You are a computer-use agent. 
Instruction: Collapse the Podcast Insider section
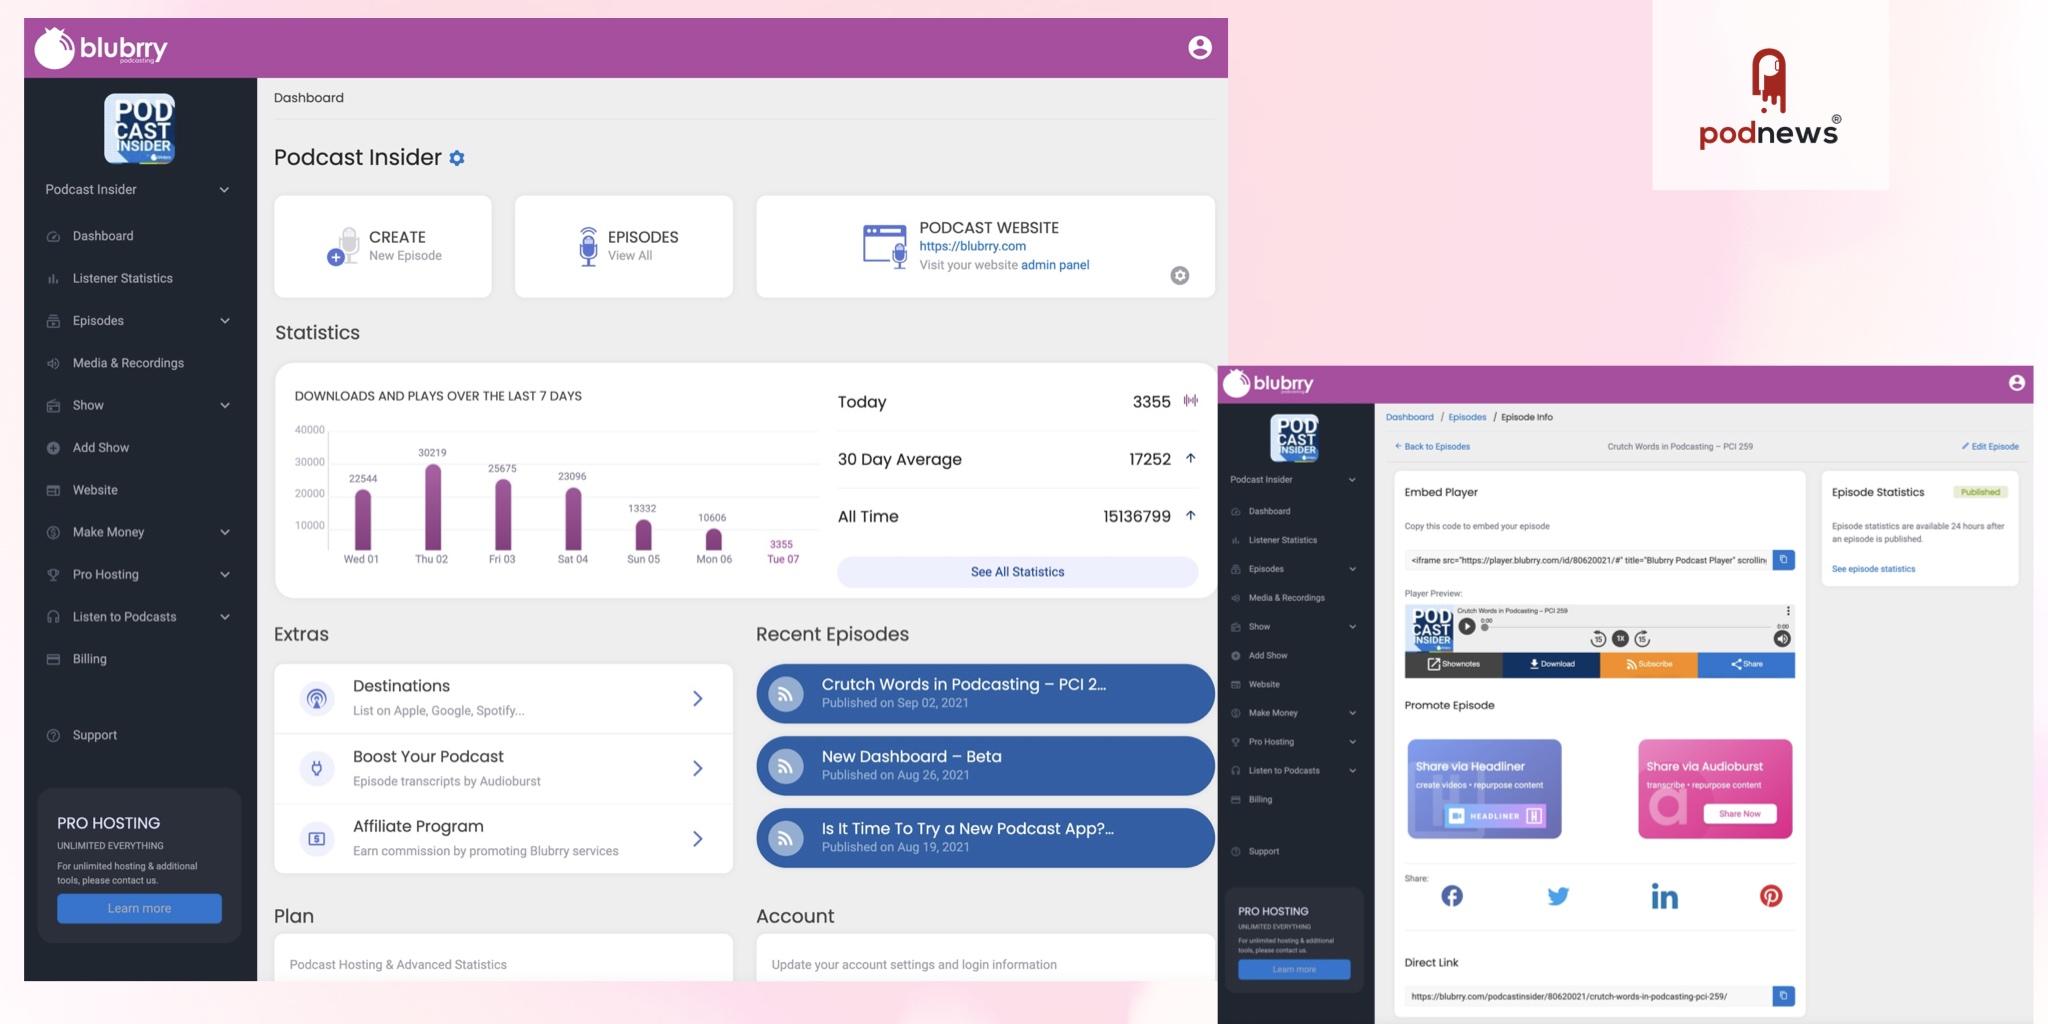coord(224,189)
